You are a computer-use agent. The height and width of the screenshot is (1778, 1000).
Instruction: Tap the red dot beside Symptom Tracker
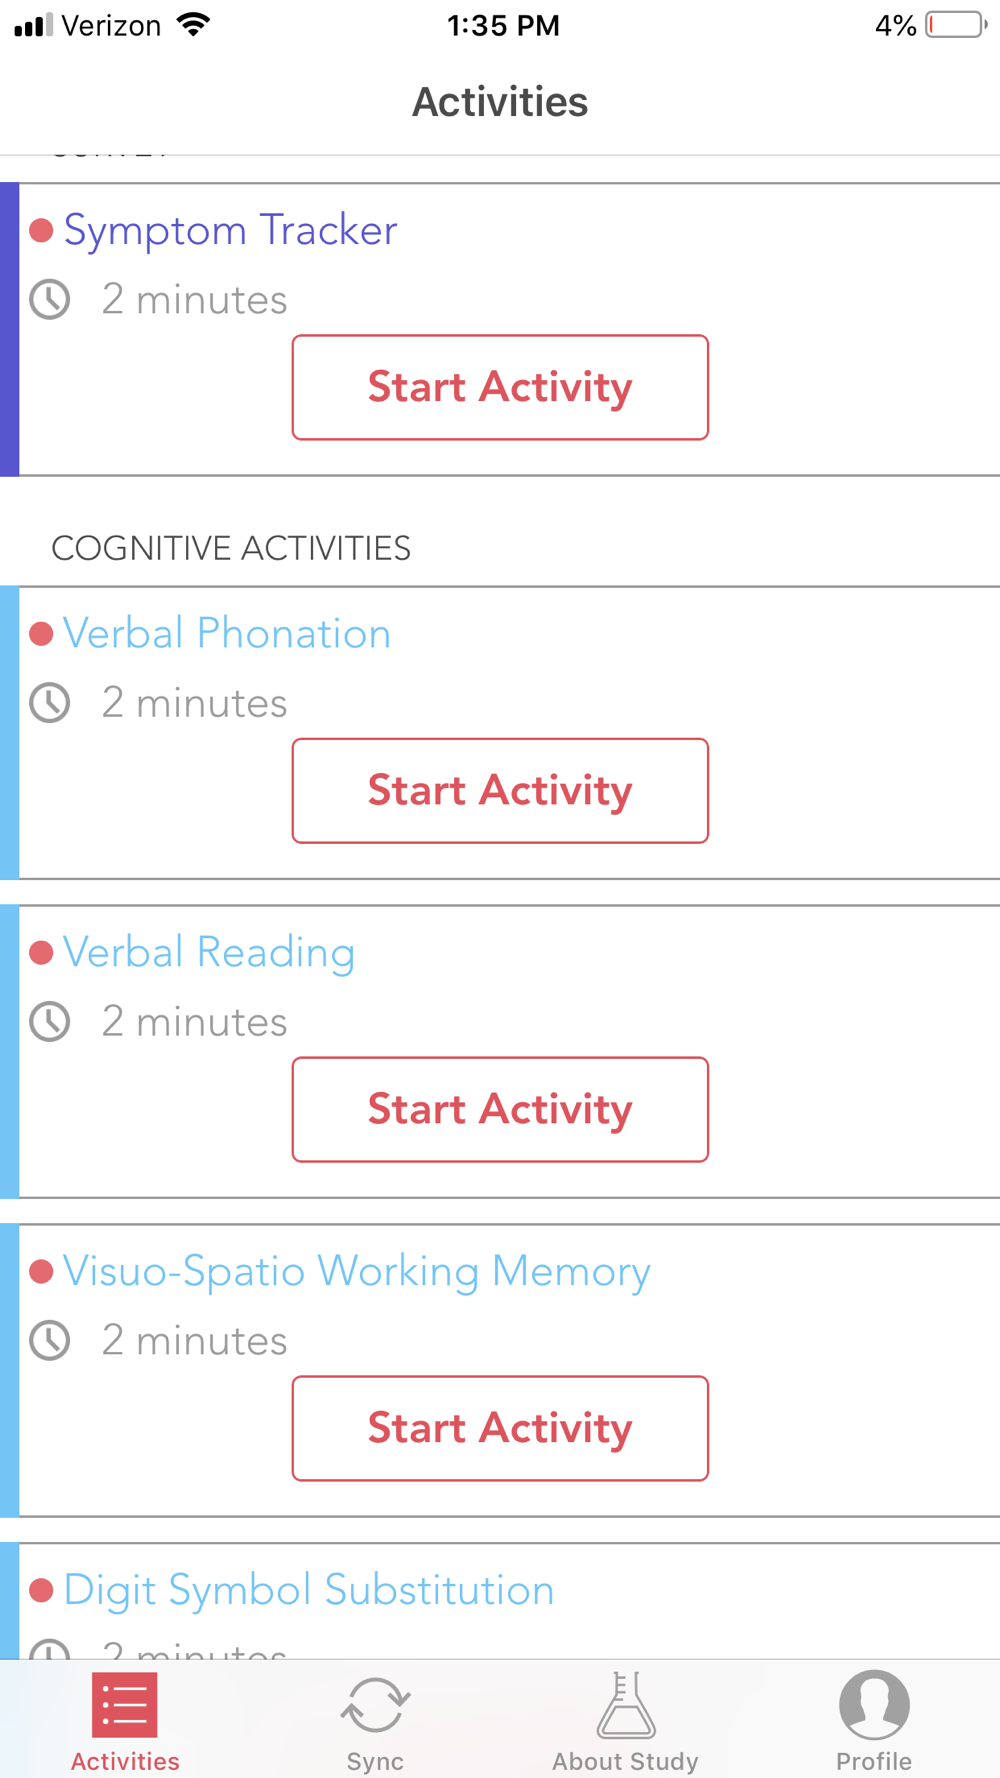(x=41, y=231)
